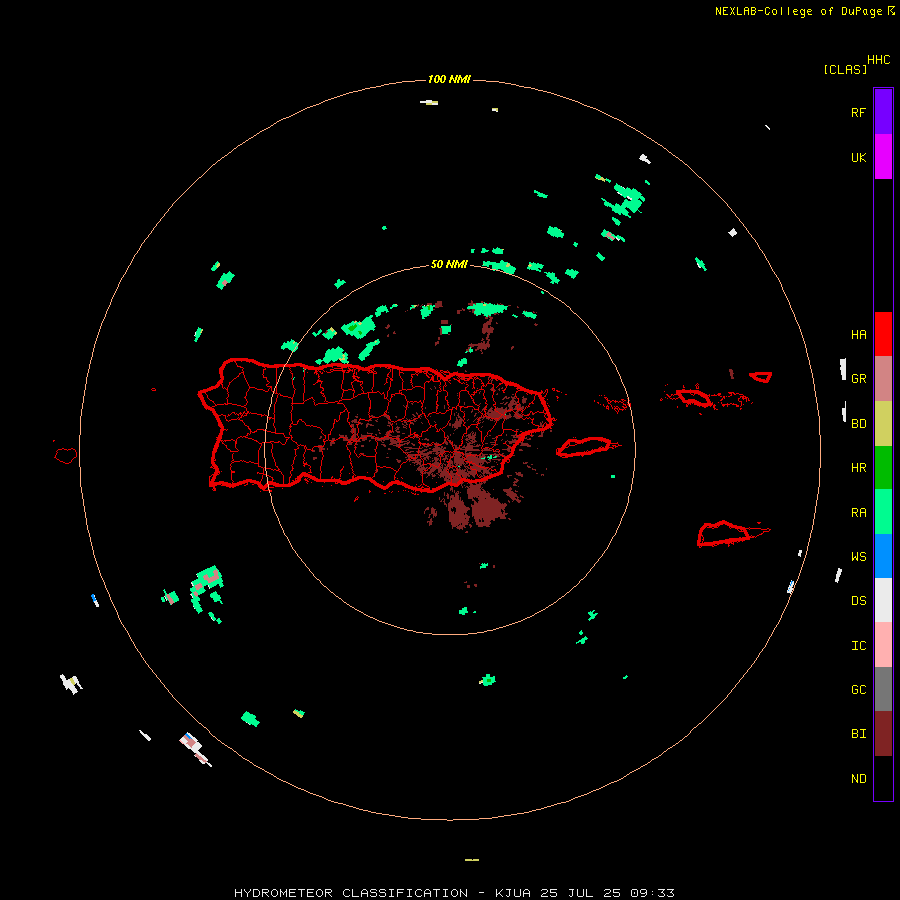Click the BI brown legend swatch
The height and width of the screenshot is (900, 900).
883,734
